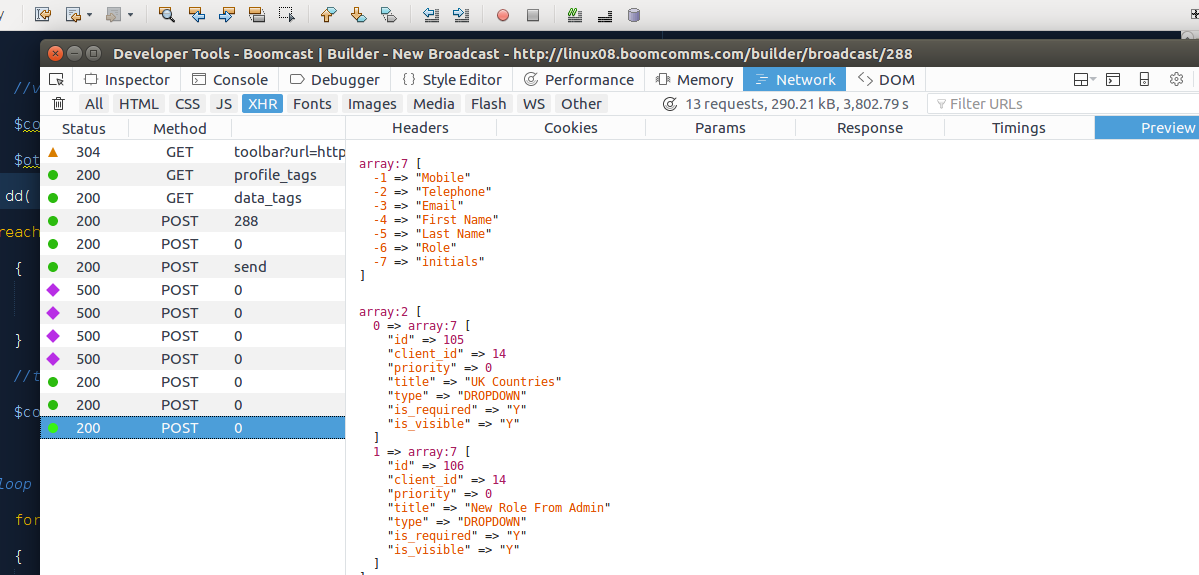Click the performance analysis icon beside request summary

(669, 104)
